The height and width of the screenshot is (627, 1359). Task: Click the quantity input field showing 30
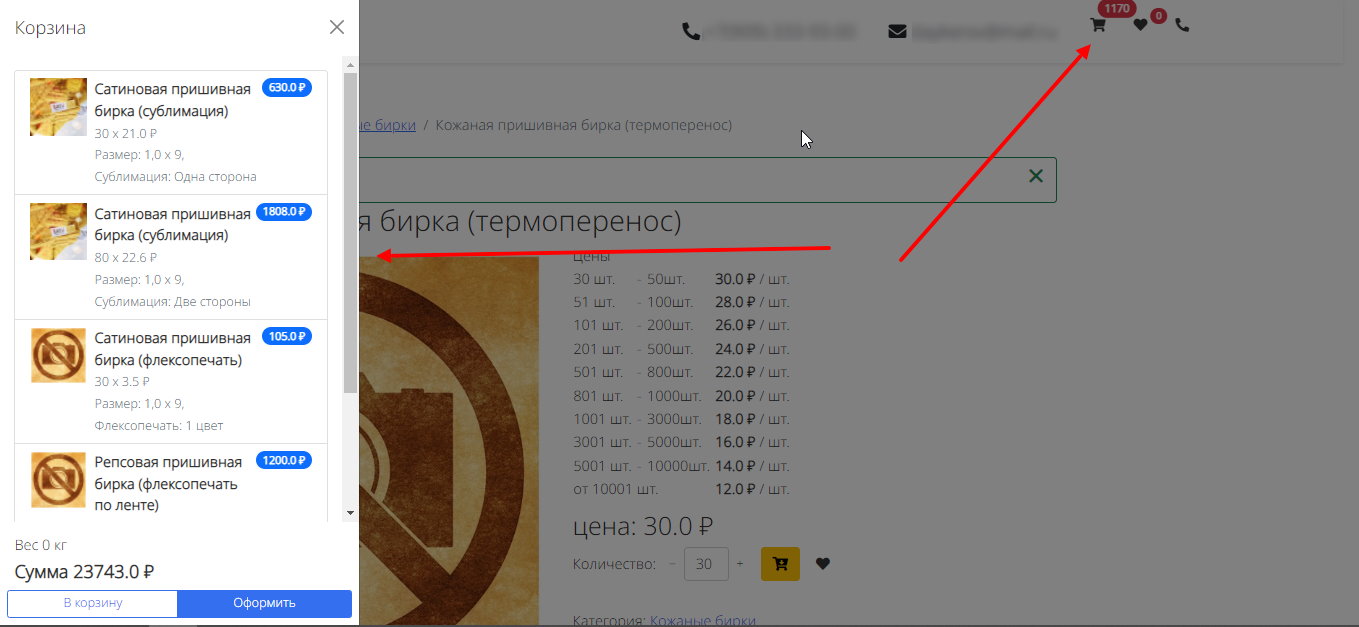[706, 564]
